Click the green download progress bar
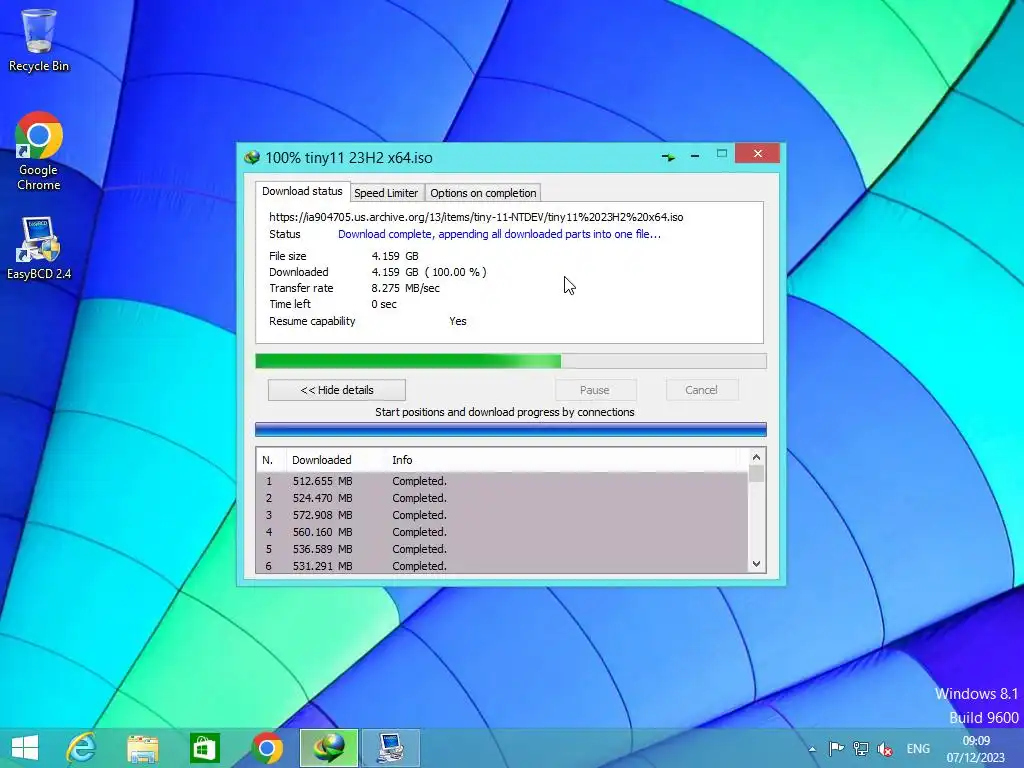The width and height of the screenshot is (1024, 768). tap(511, 361)
